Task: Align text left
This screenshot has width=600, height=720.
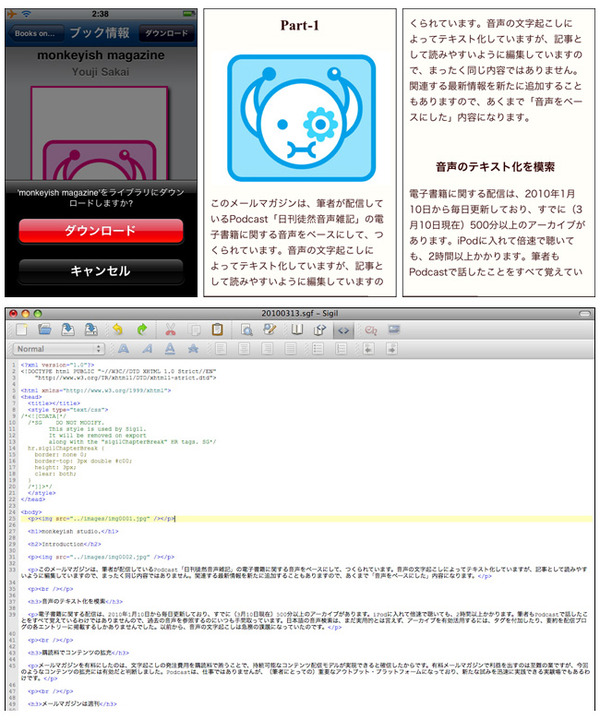Action: (x=221, y=349)
